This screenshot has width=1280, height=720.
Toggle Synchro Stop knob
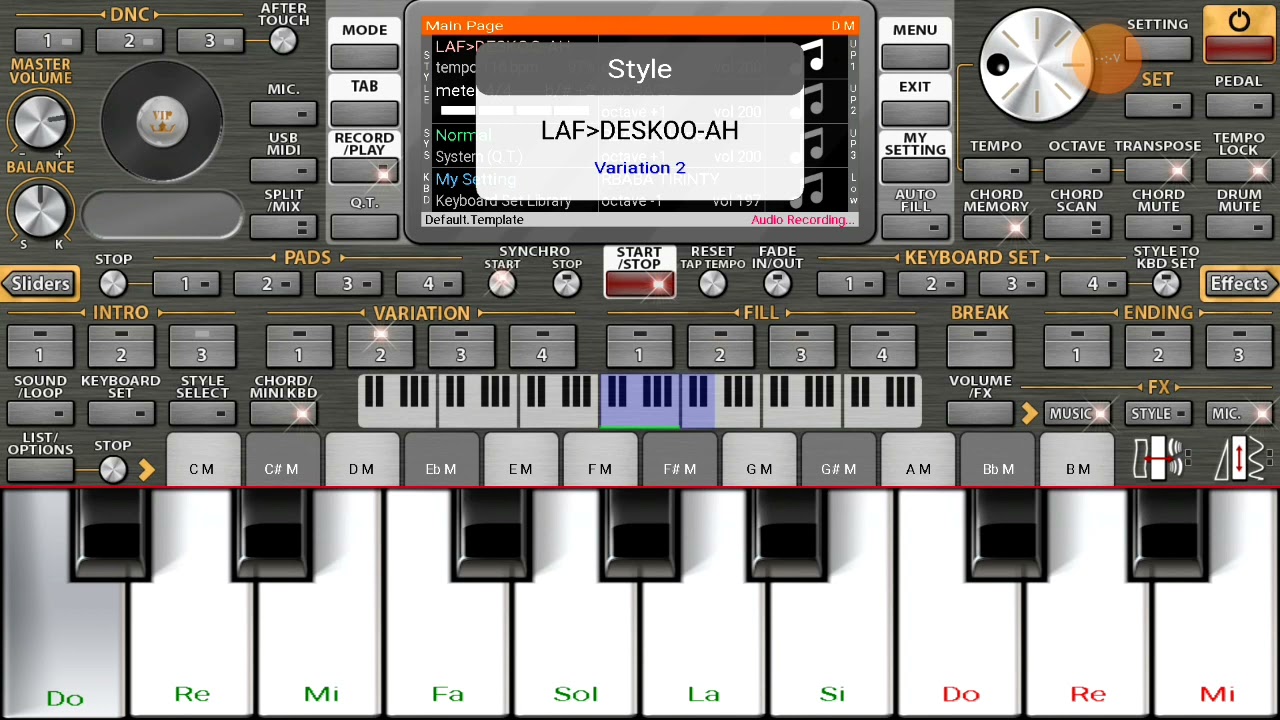click(x=567, y=284)
